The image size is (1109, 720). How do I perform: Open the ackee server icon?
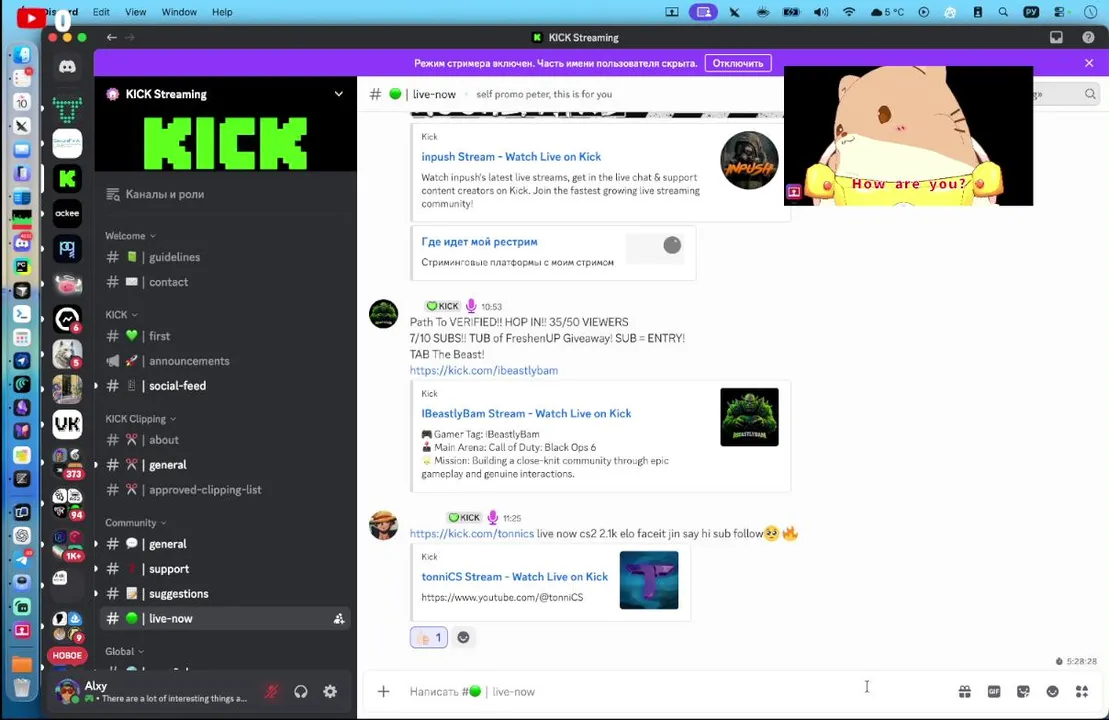(x=67, y=214)
